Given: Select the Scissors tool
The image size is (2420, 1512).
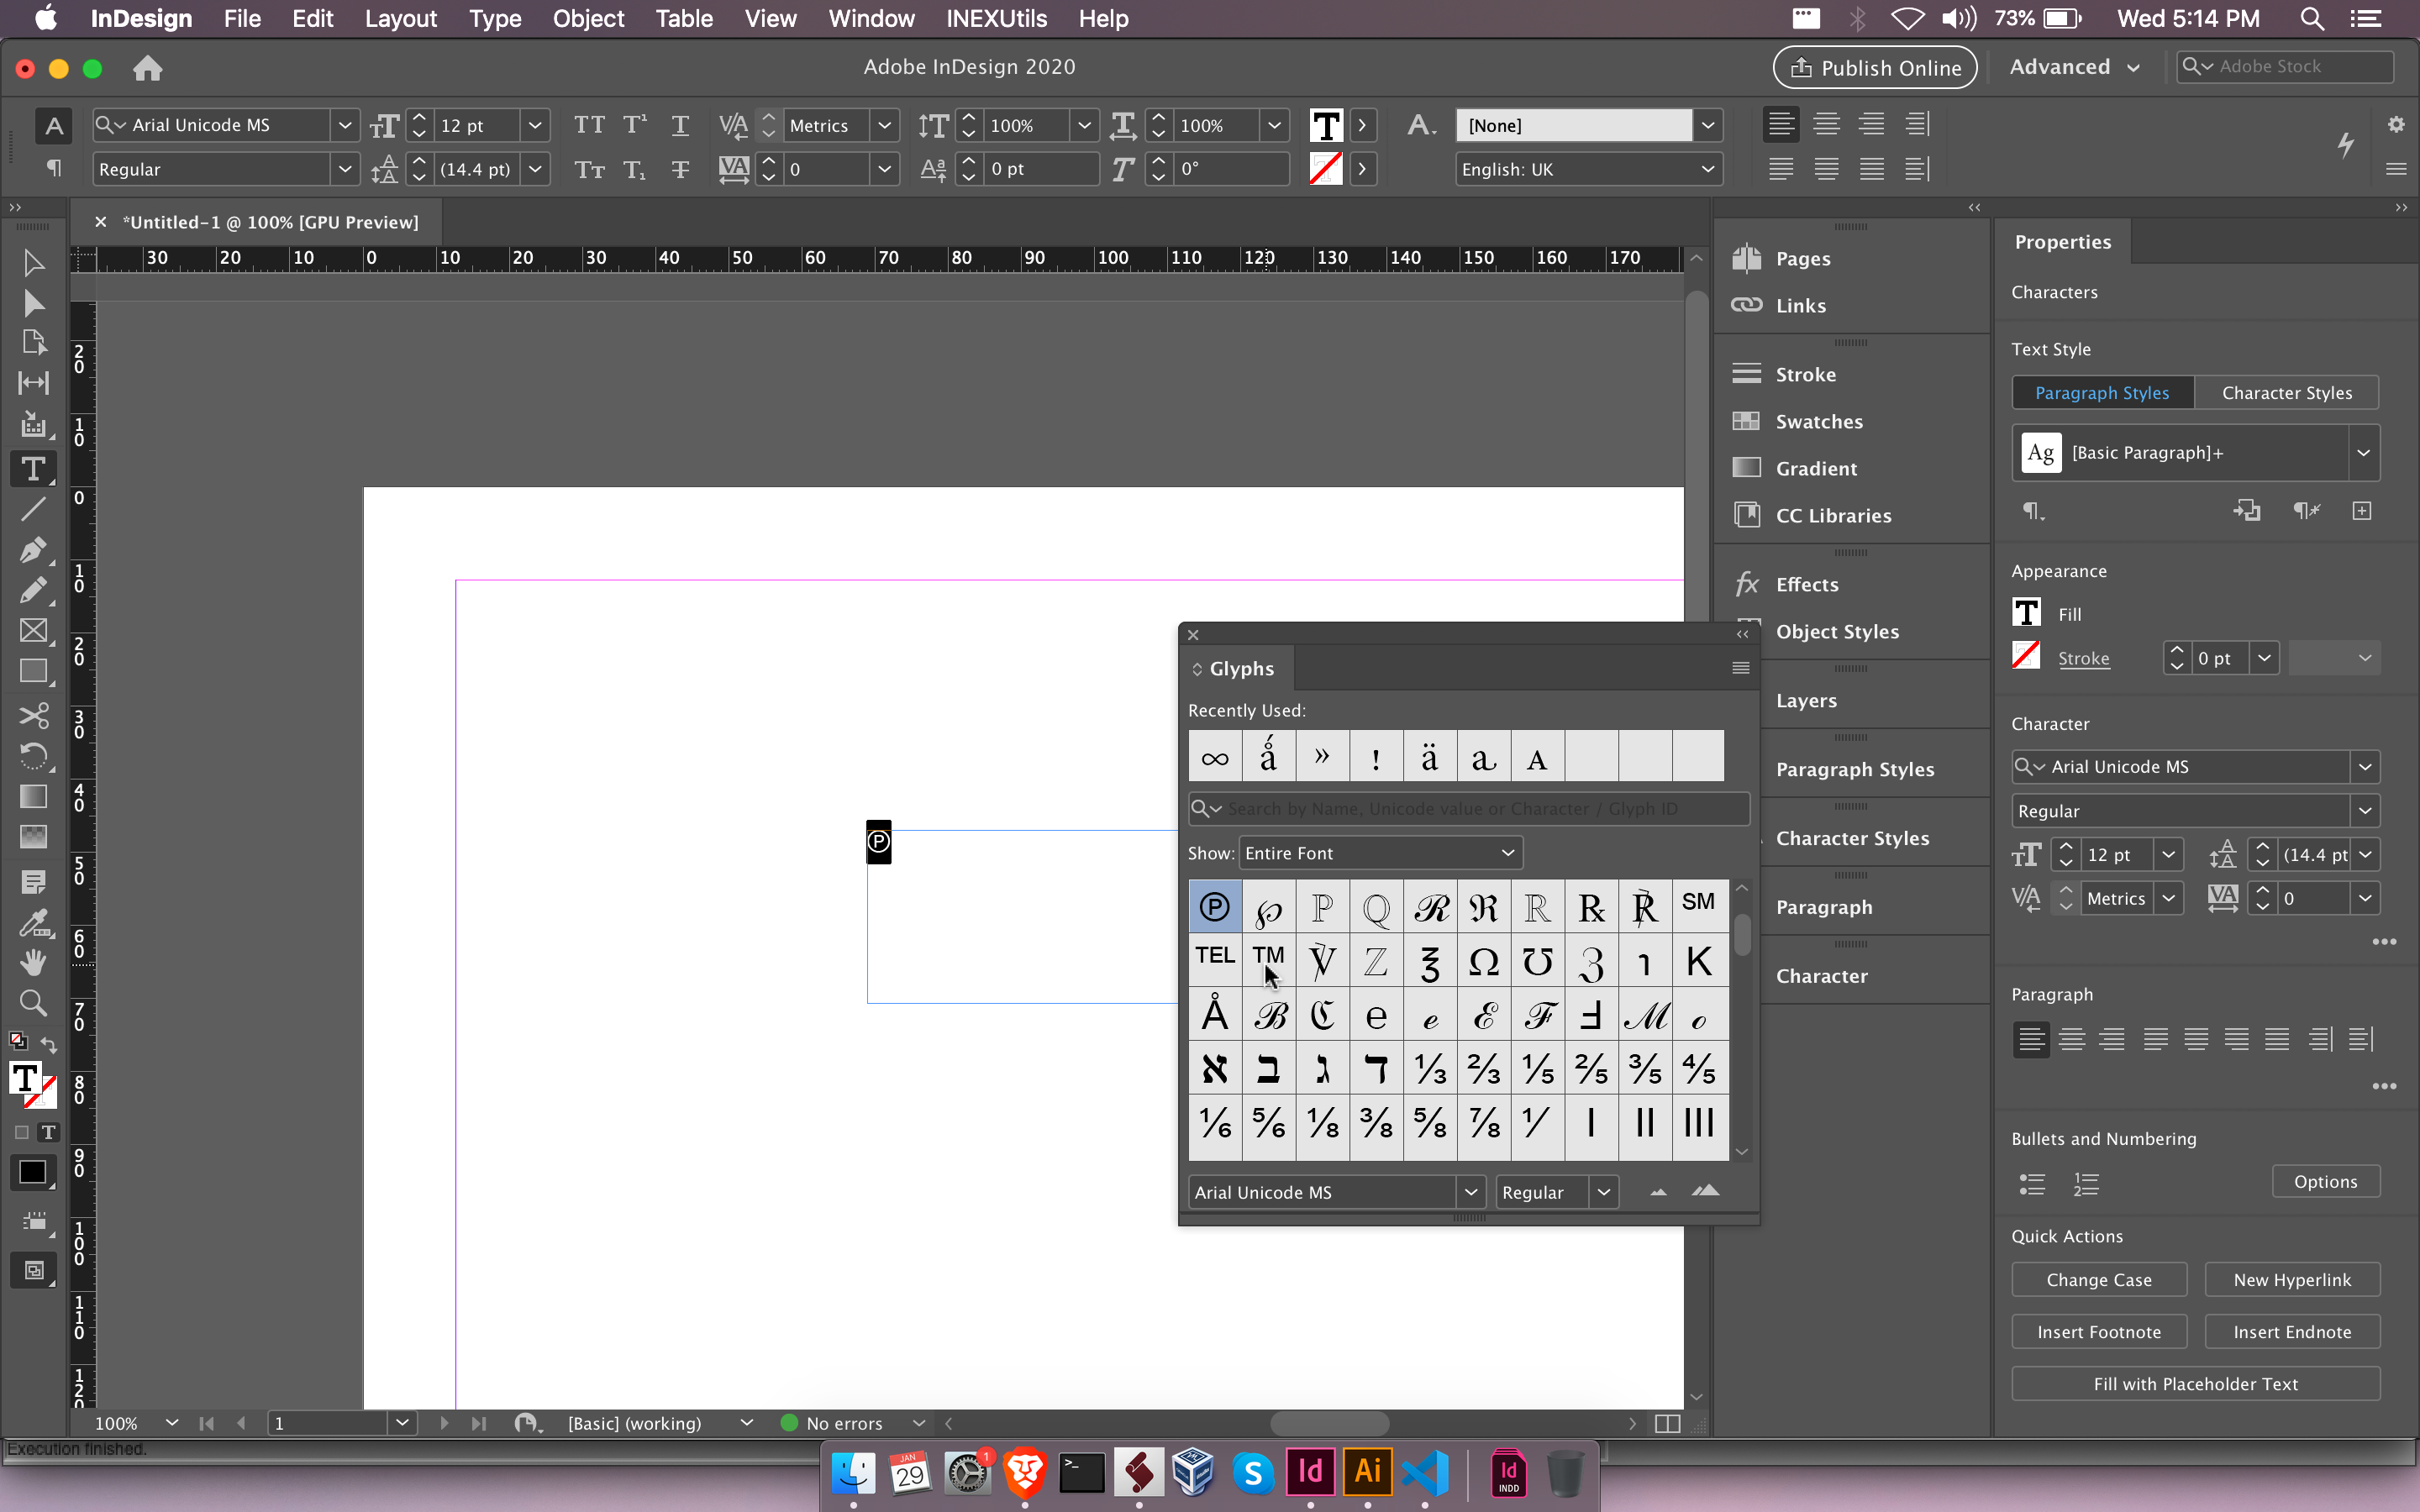Looking at the screenshot, I should (33, 716).
